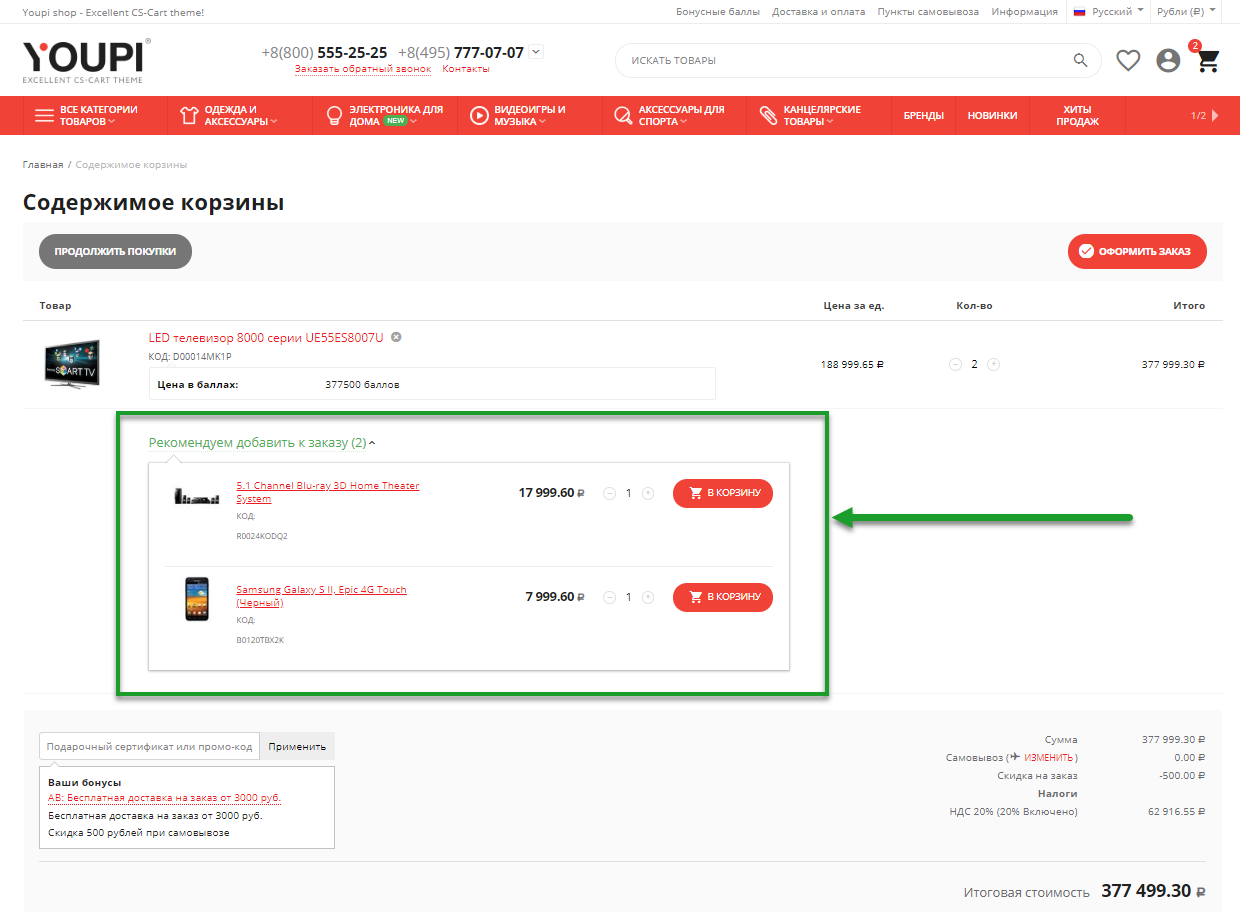Click the YOUPI logo
1240x912 pixels.
click(x=87, y=60)
